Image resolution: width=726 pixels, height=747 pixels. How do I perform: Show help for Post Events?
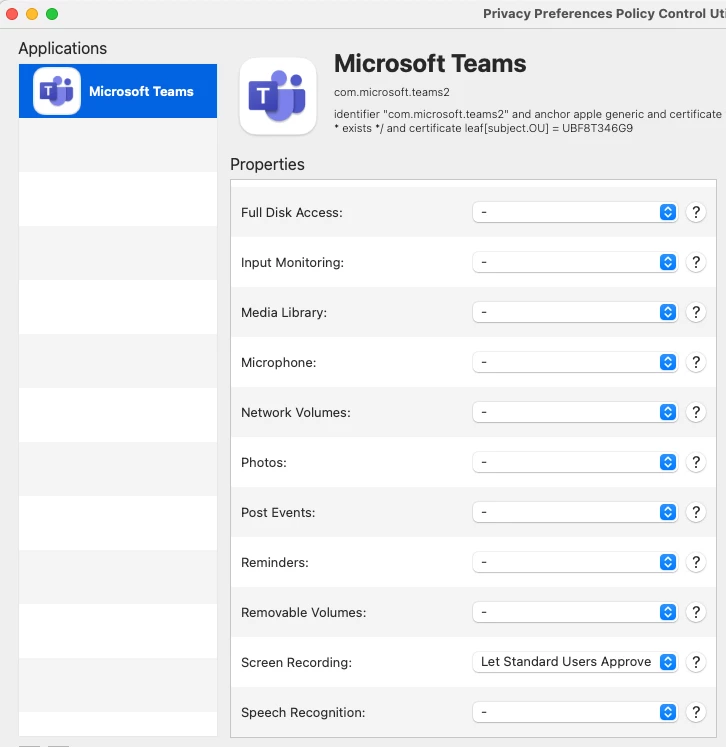696,512
